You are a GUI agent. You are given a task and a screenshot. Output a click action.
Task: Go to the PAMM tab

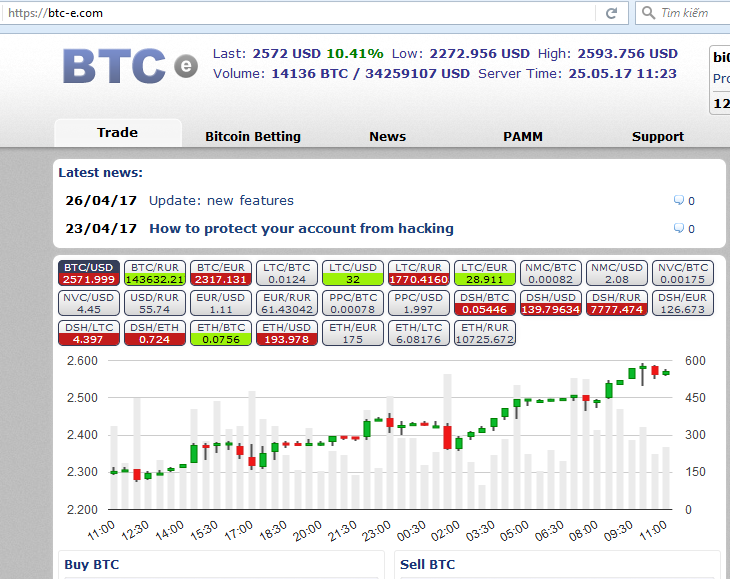click(523, 136)
